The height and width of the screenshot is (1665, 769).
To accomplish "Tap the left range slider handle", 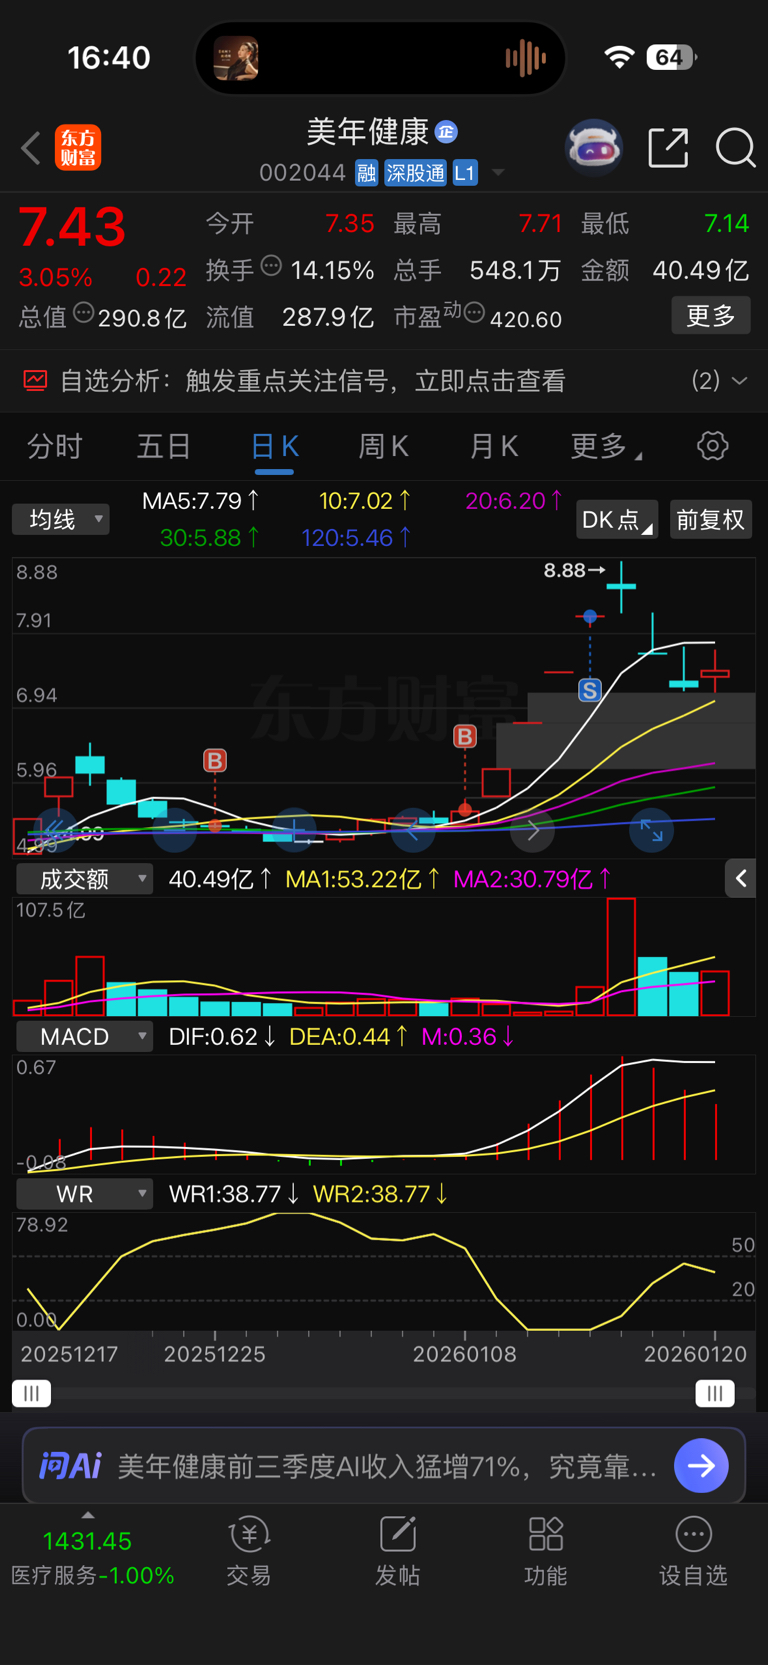I will click(x=31, y=1393).
